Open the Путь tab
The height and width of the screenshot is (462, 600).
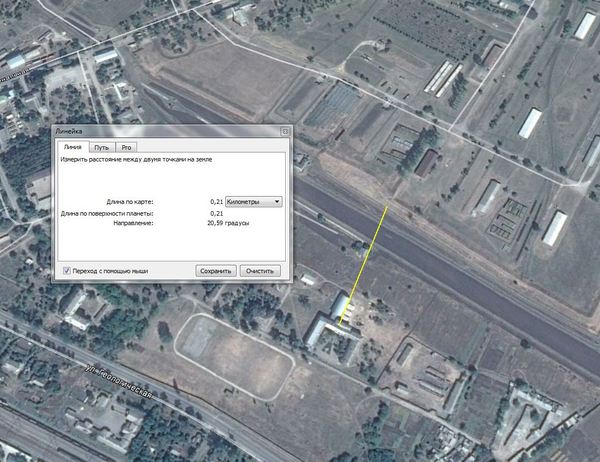pyautogui.click(x=101, y=147)
